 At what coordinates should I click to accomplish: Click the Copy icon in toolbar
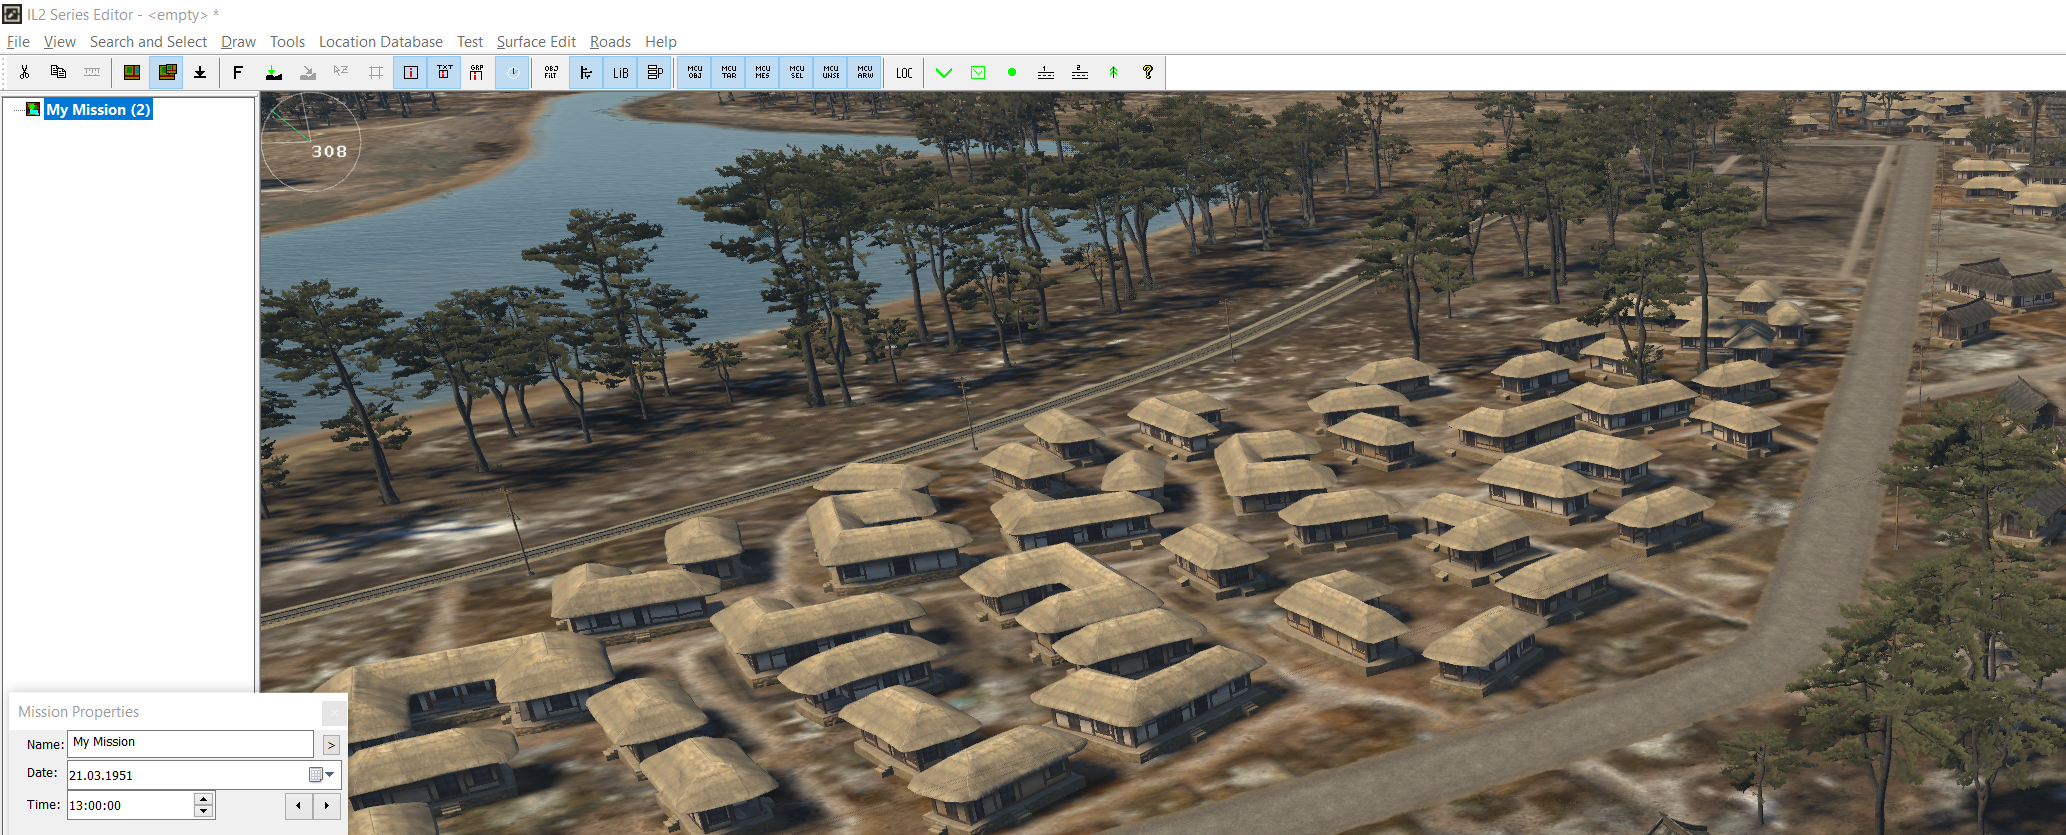(58, 72)
